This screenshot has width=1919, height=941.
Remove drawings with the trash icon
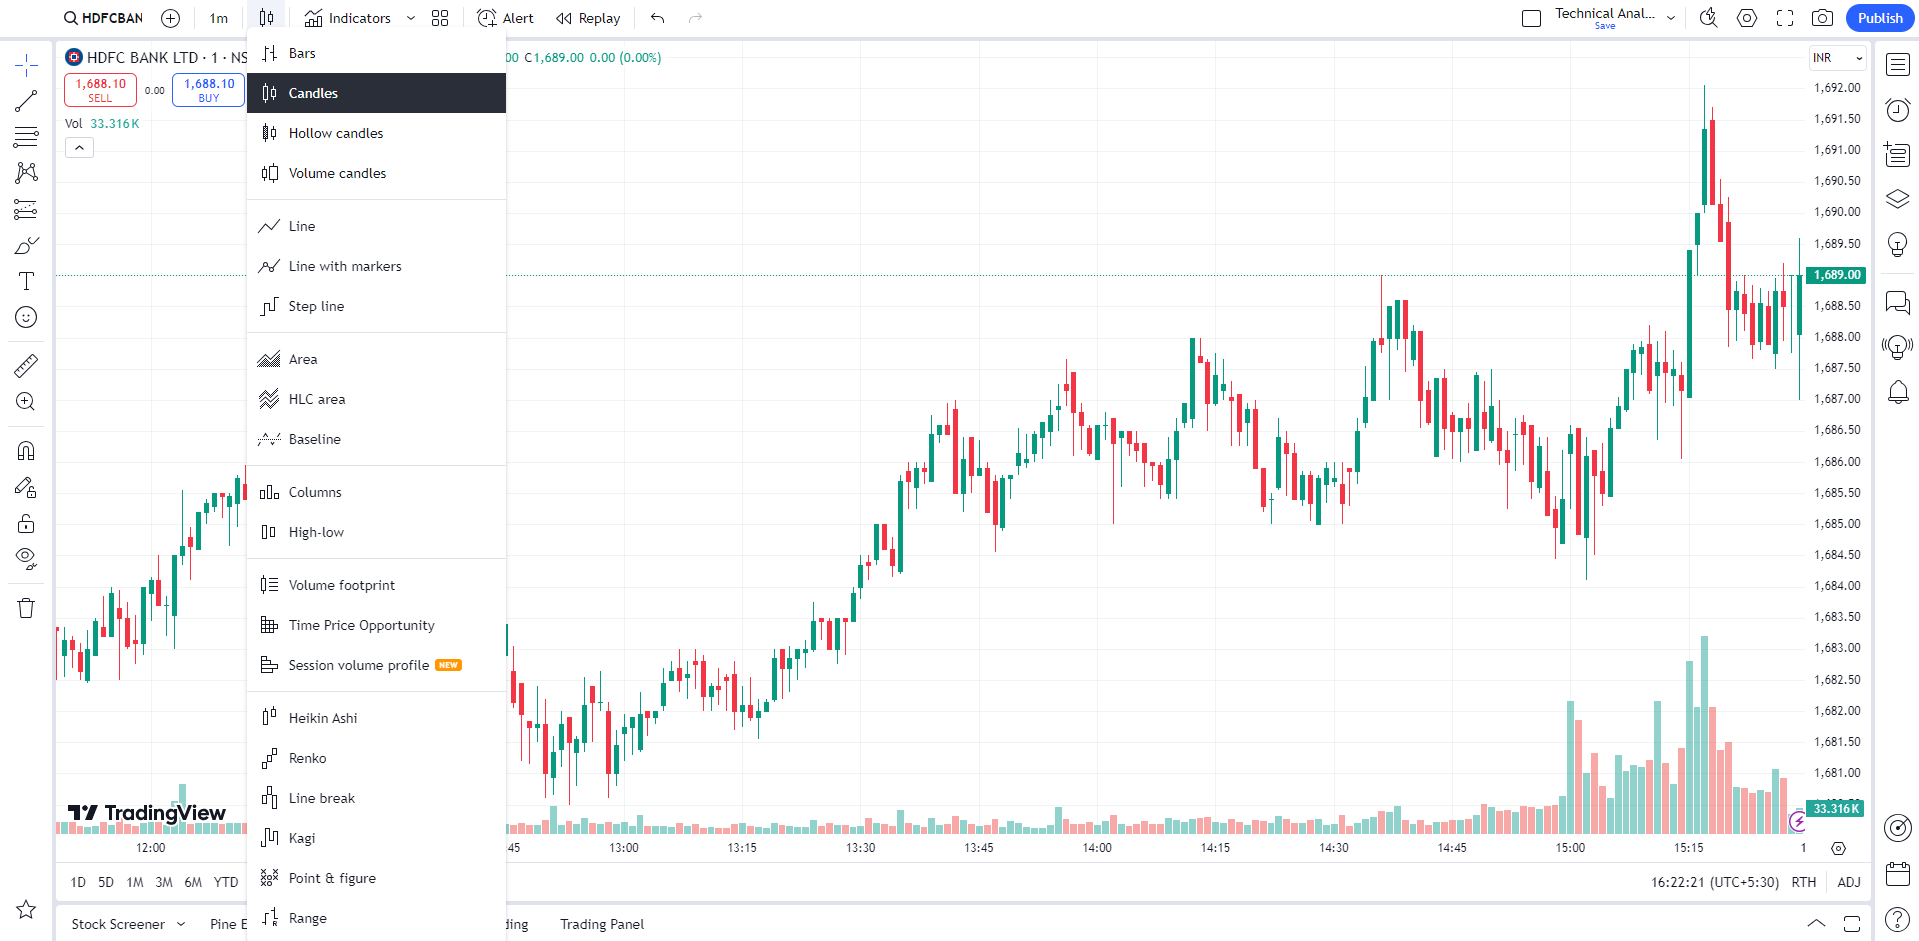(26, 608)
